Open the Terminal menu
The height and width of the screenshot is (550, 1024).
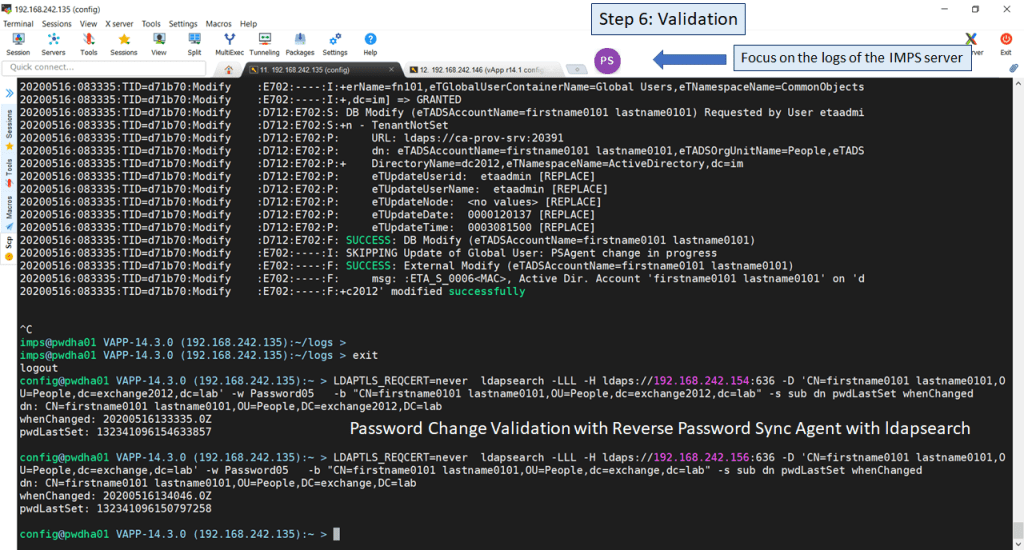[18, 23]
